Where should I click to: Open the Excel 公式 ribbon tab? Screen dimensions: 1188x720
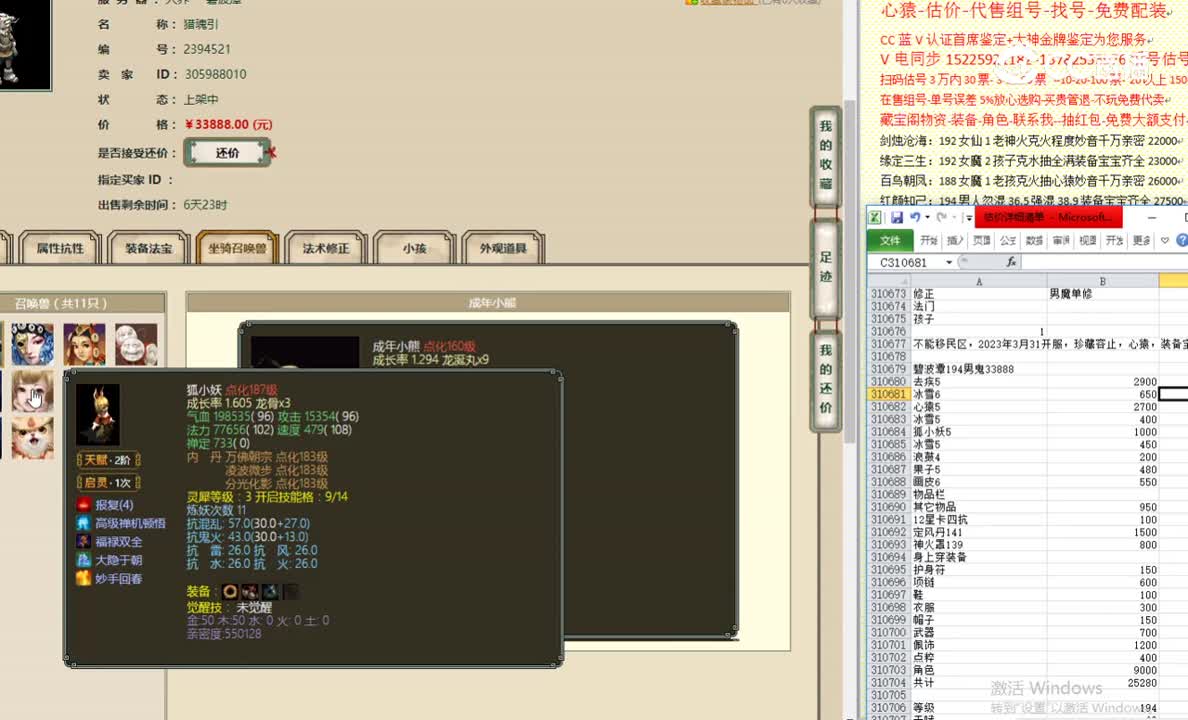[x=1008, y=240]
